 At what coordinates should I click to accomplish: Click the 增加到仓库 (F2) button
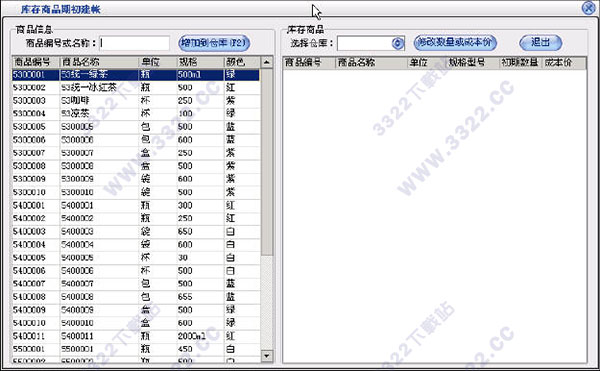coord(214,43)
